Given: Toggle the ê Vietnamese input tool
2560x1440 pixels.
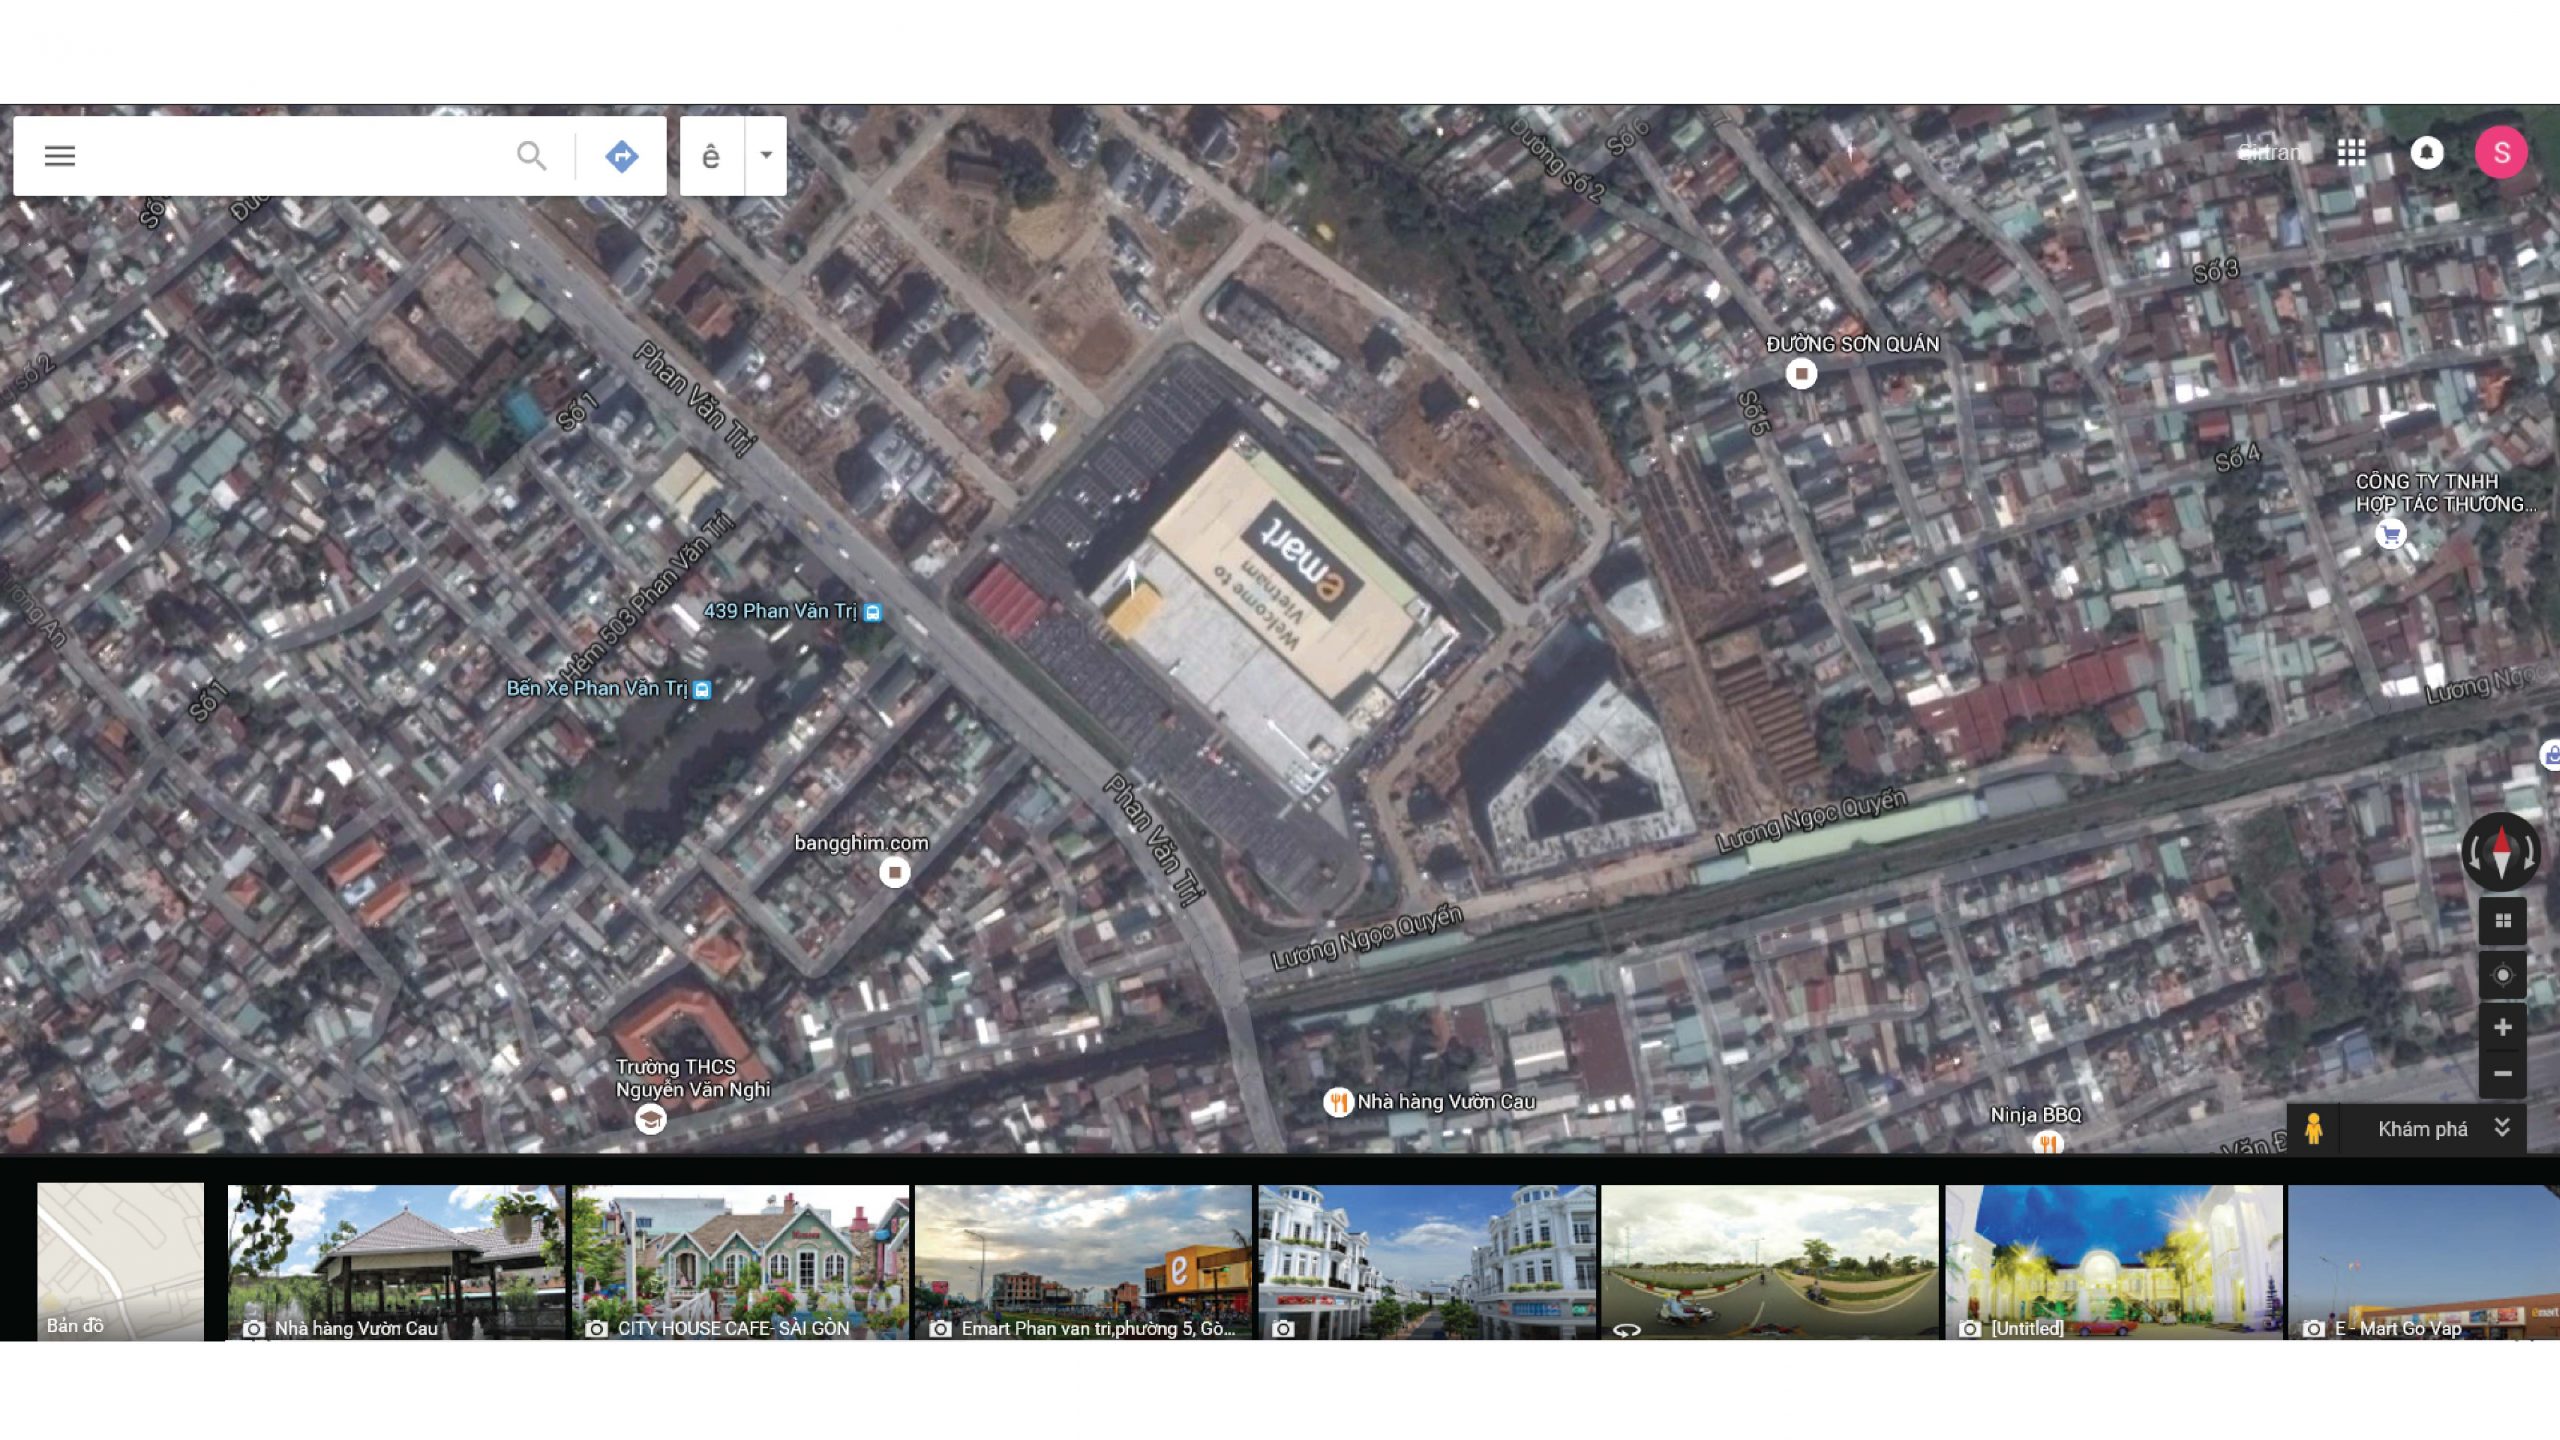Looking at the screenshot, I should 711,156.
